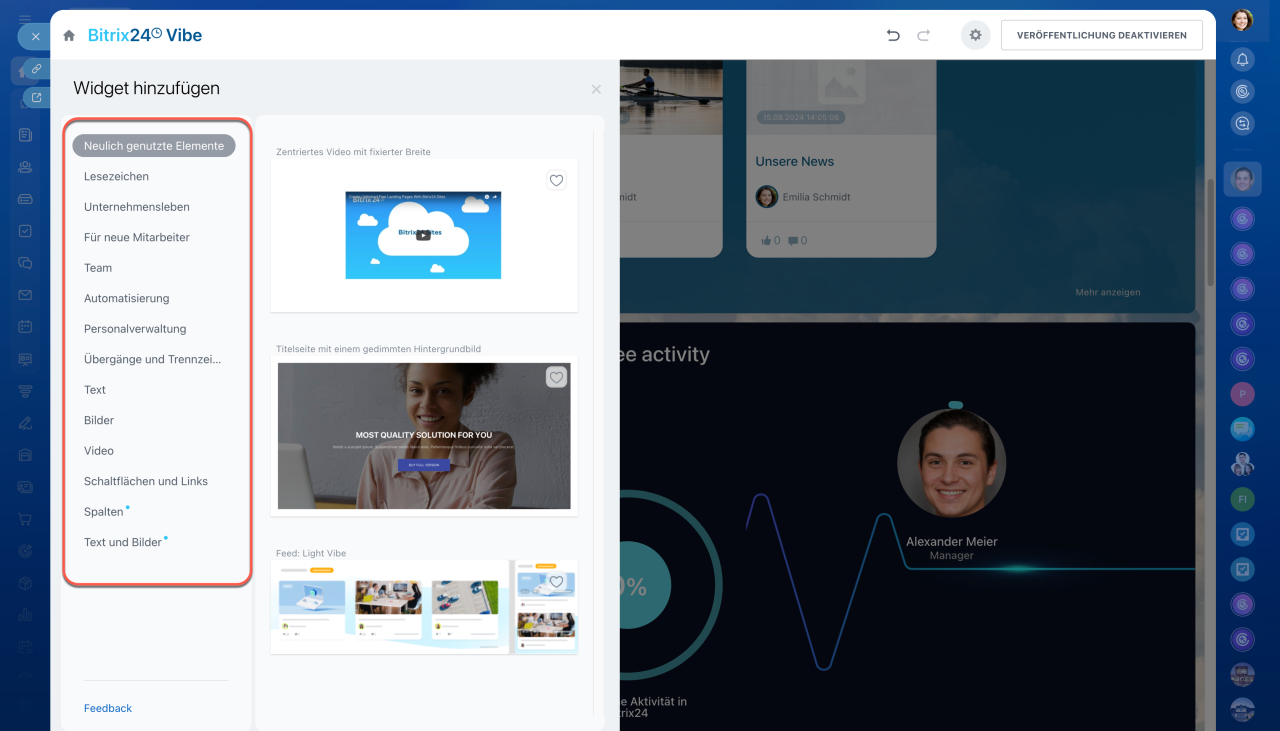1280x731 pixels.
Task: Select the Bilder category
Action: 99,420
